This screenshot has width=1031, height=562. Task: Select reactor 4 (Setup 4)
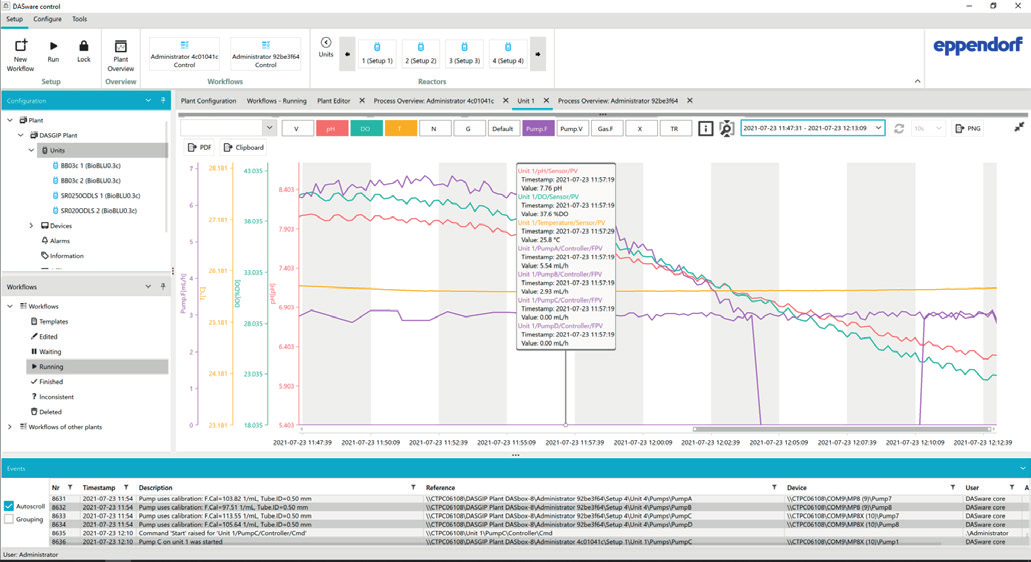point(508,54)
